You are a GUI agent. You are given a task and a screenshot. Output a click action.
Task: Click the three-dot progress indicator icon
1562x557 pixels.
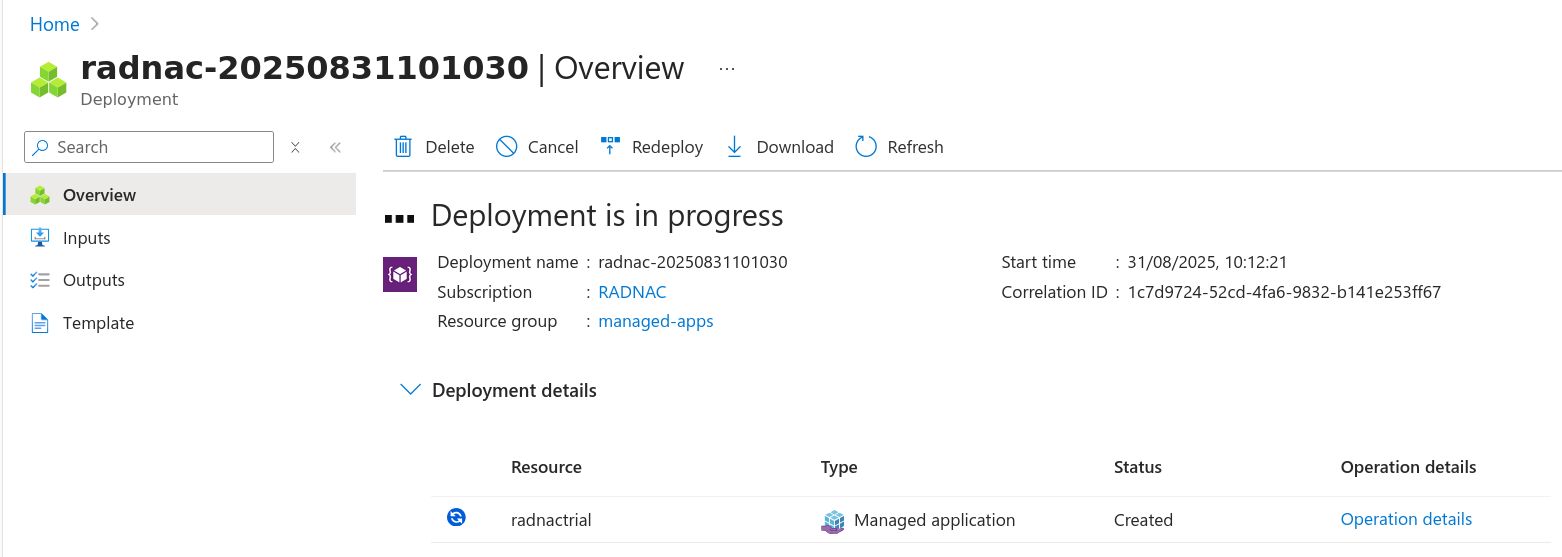pyautogui.click(x=399, y=217)
